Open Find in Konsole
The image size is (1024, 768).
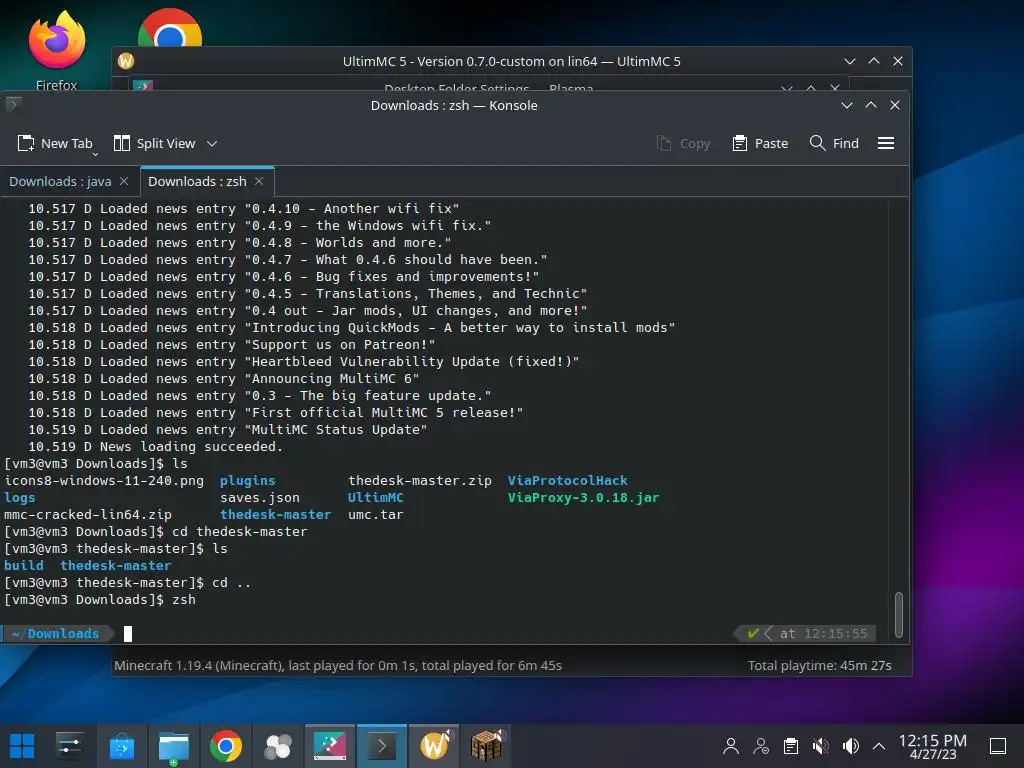click(834, 144)
